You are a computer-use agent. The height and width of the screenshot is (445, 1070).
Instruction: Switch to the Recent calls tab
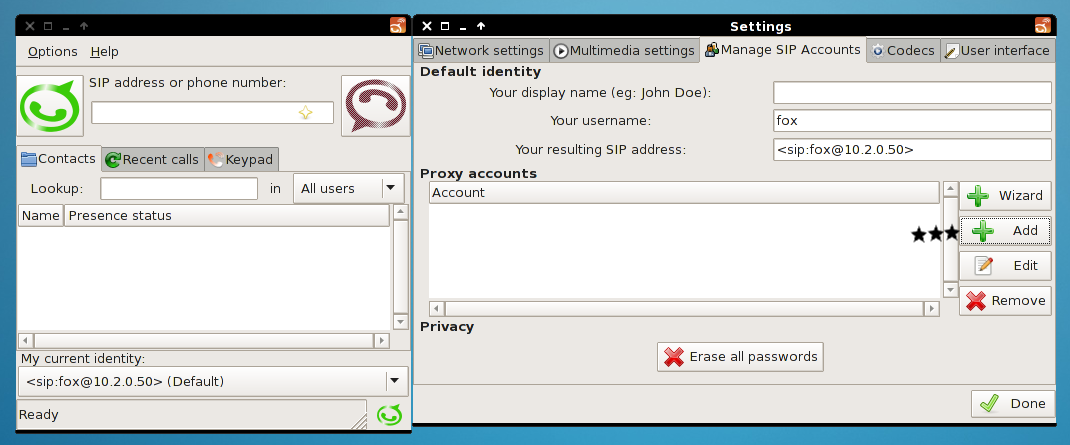click(152, 159)
